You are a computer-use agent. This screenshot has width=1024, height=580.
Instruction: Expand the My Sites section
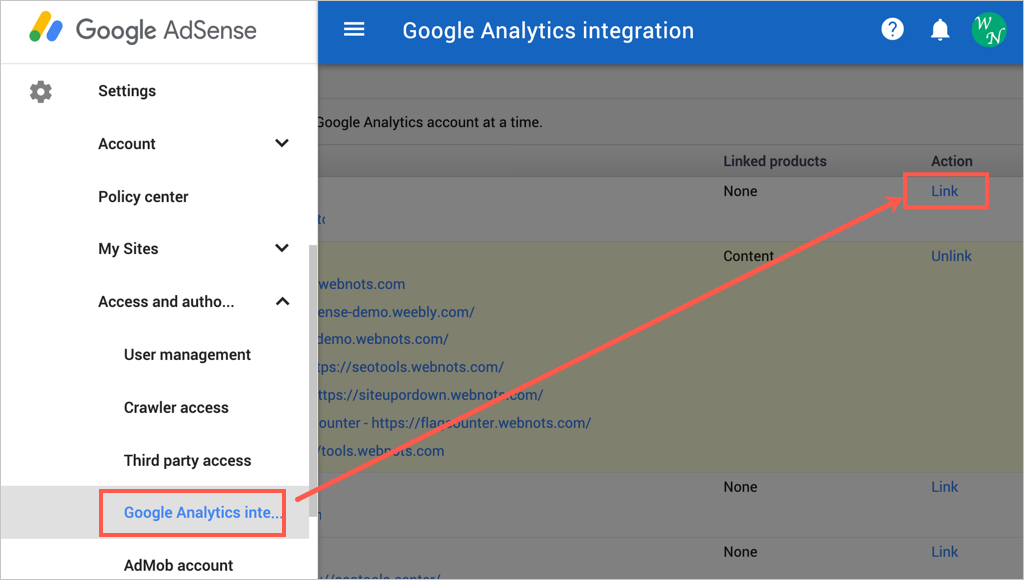(282, 248)
